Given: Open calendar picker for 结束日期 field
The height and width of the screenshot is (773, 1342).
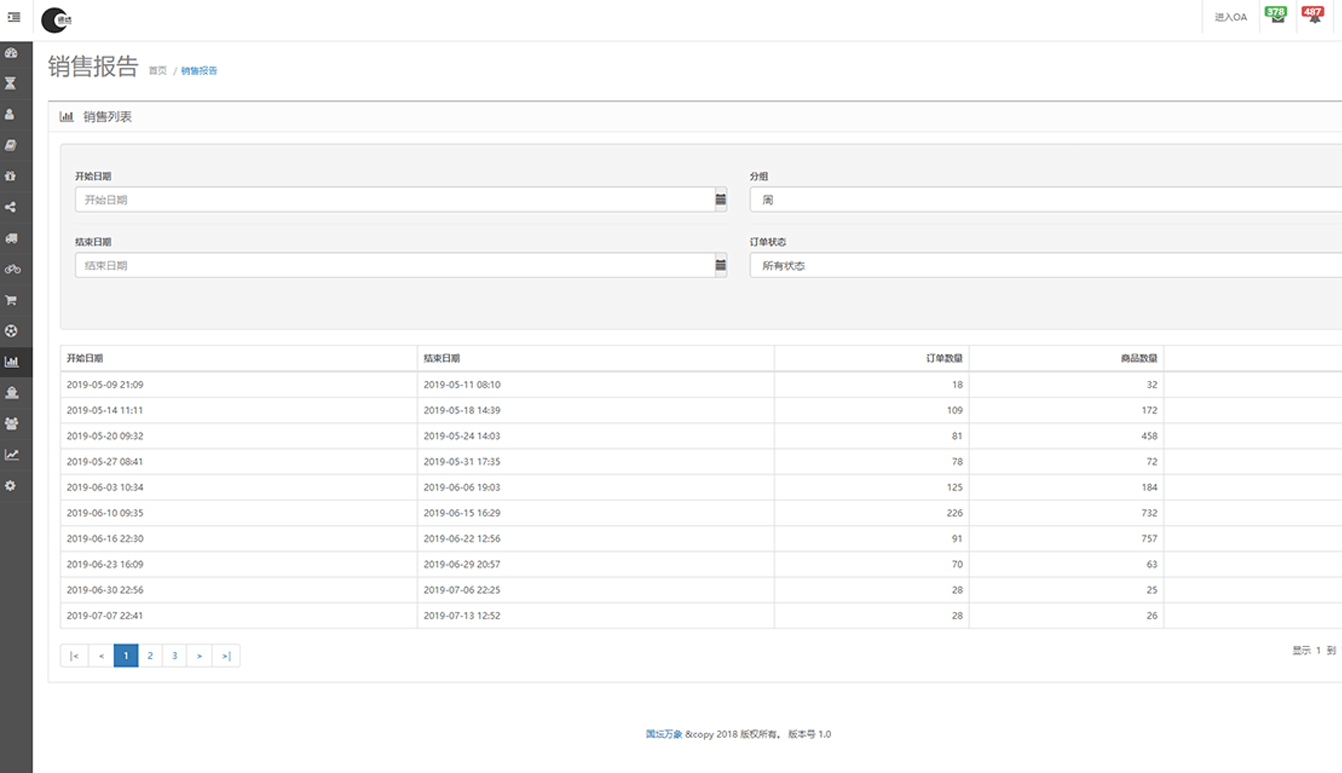Looking at the screenshot, I should [720, 266].
